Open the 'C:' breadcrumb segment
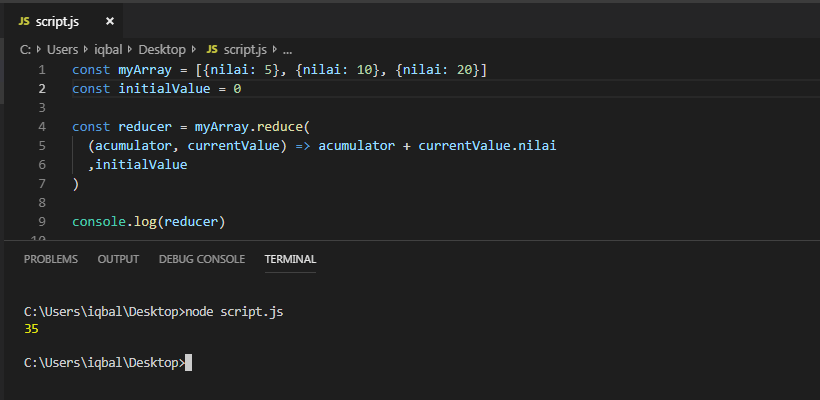This screenshot has height=400, width=820. 25,48
